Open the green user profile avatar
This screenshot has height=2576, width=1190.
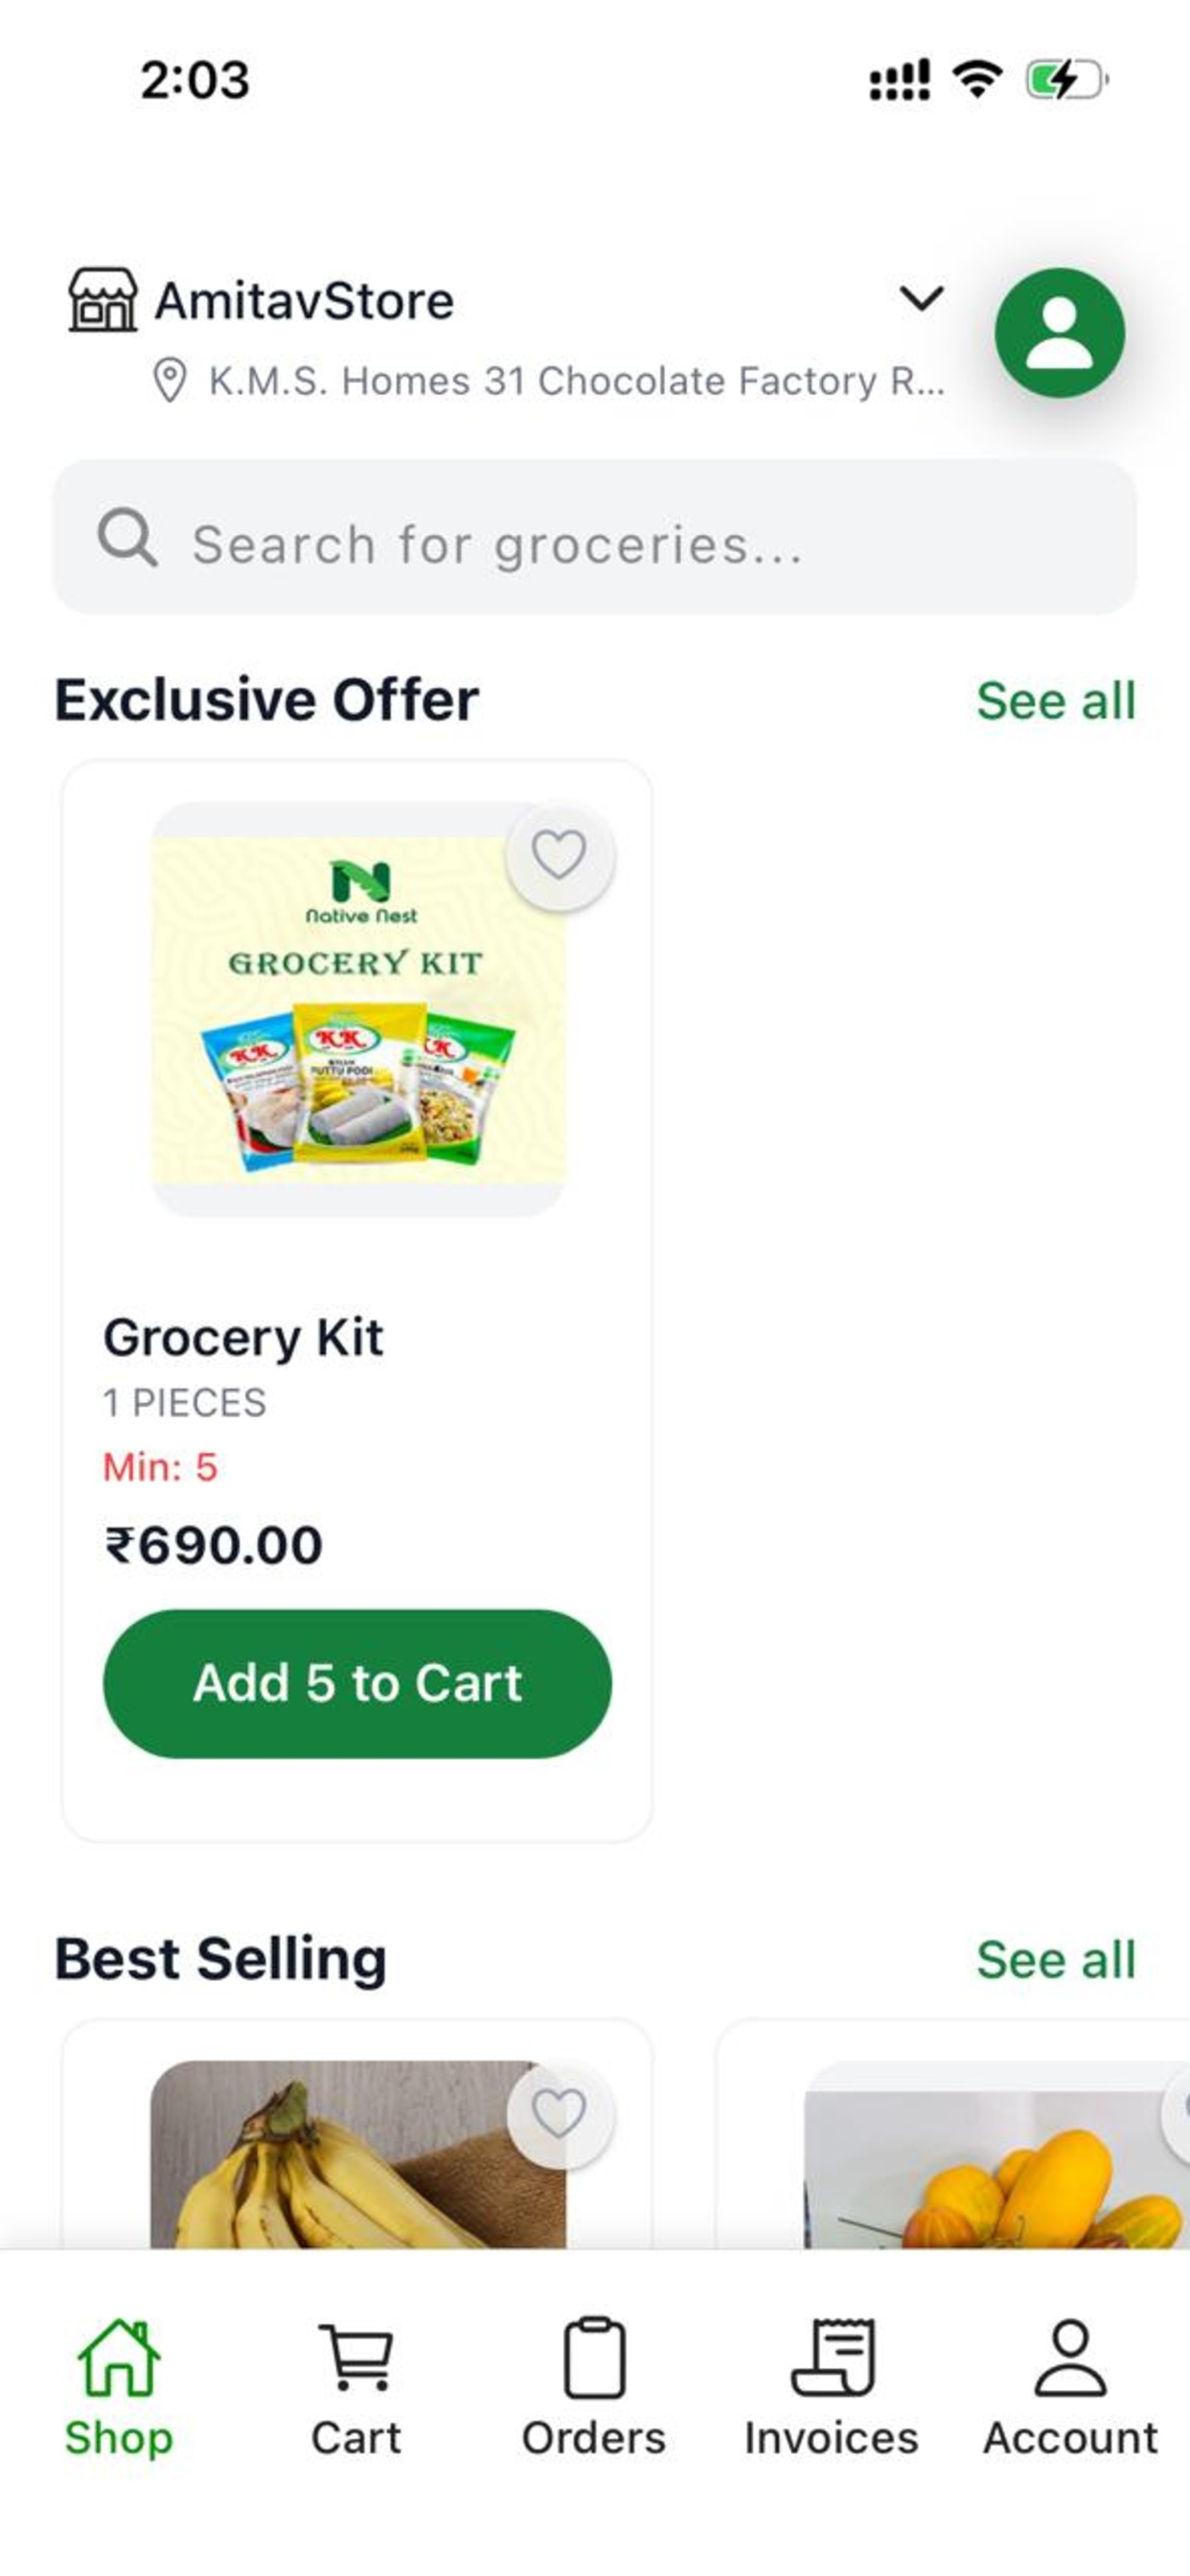click(x=1059, y=333)
